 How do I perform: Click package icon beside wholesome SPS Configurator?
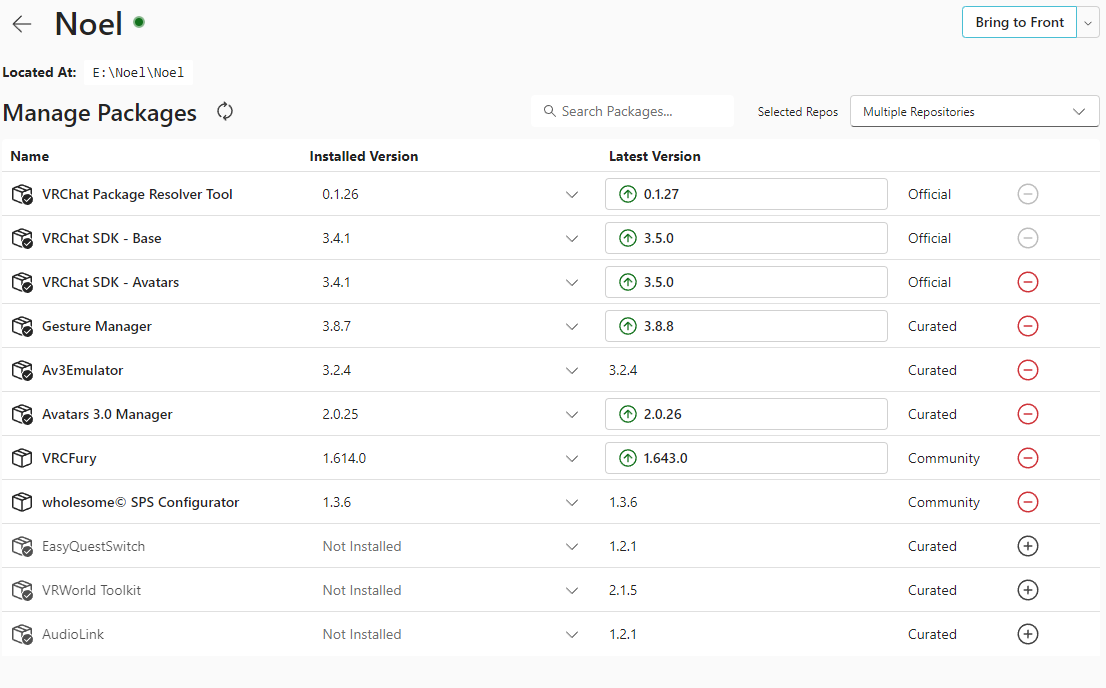pos(23,502)
